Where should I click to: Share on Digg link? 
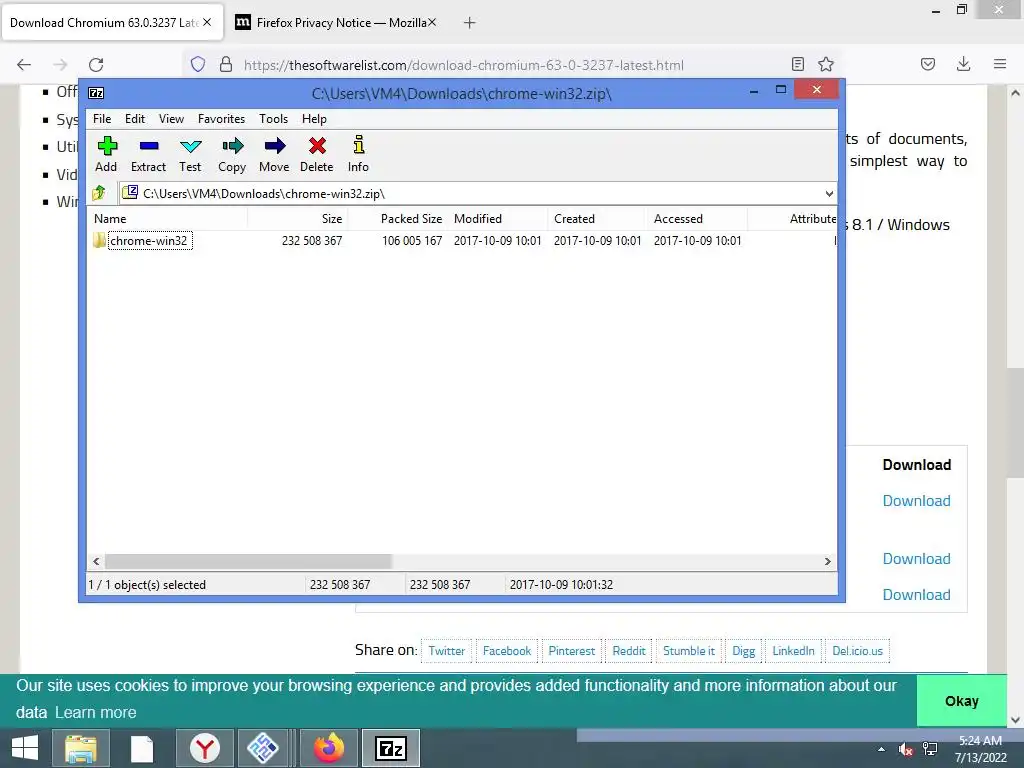click(x=743, y=650)
